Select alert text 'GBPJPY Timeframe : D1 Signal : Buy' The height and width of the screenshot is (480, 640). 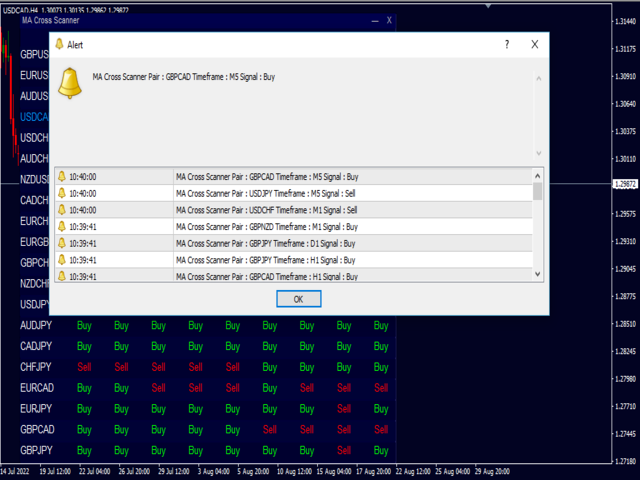(302, 244)
